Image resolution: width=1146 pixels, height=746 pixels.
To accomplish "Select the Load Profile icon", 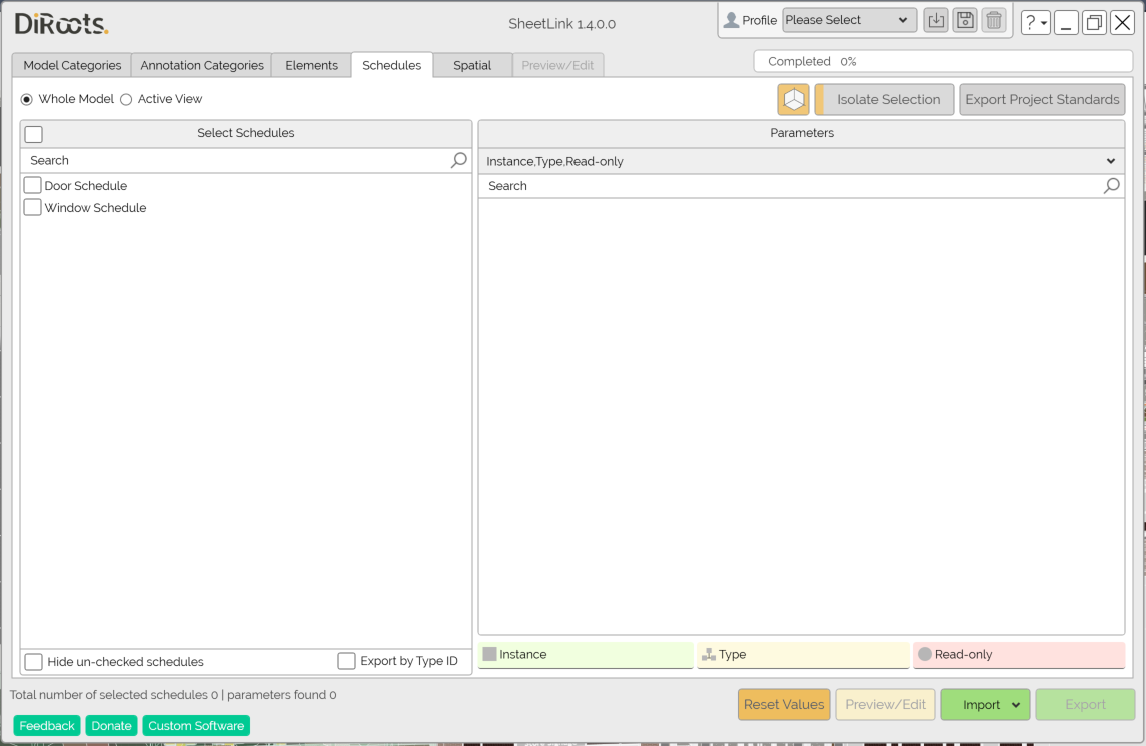I will [x=936, y=19].
